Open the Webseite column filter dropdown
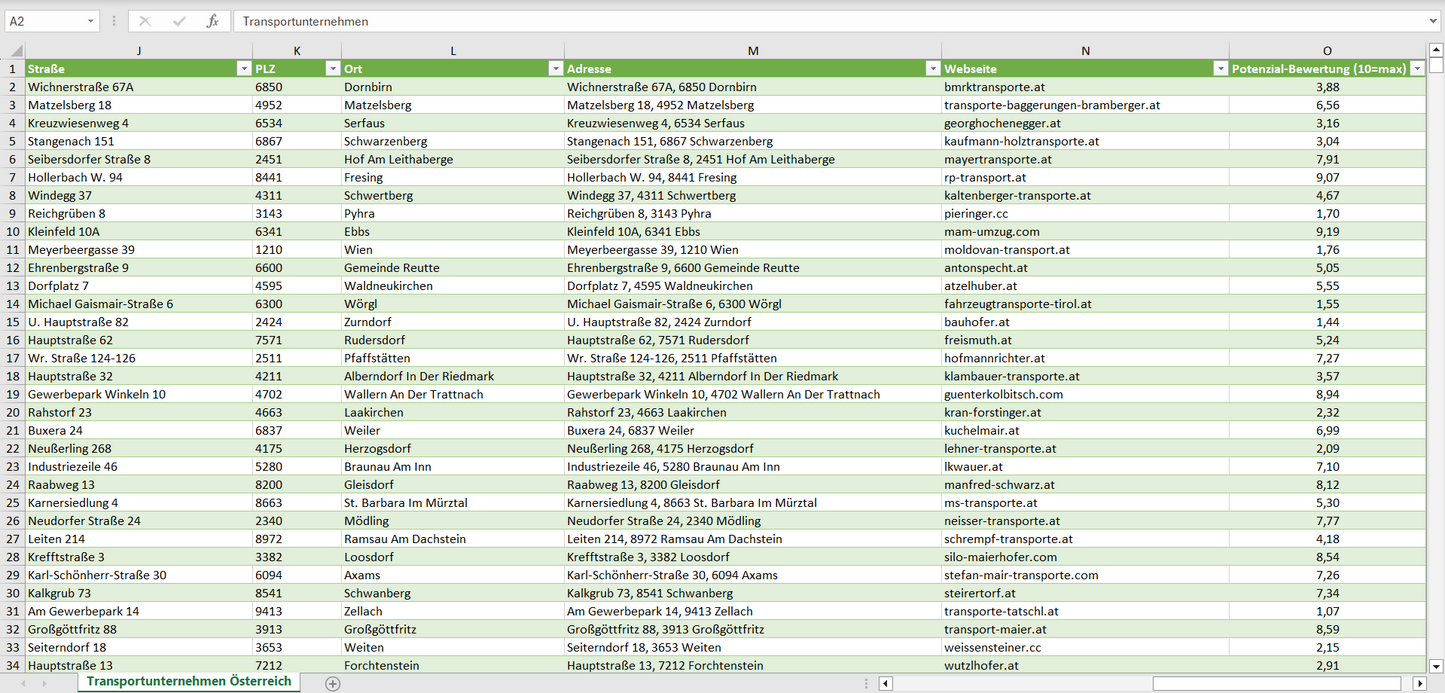 point(1220,69)
